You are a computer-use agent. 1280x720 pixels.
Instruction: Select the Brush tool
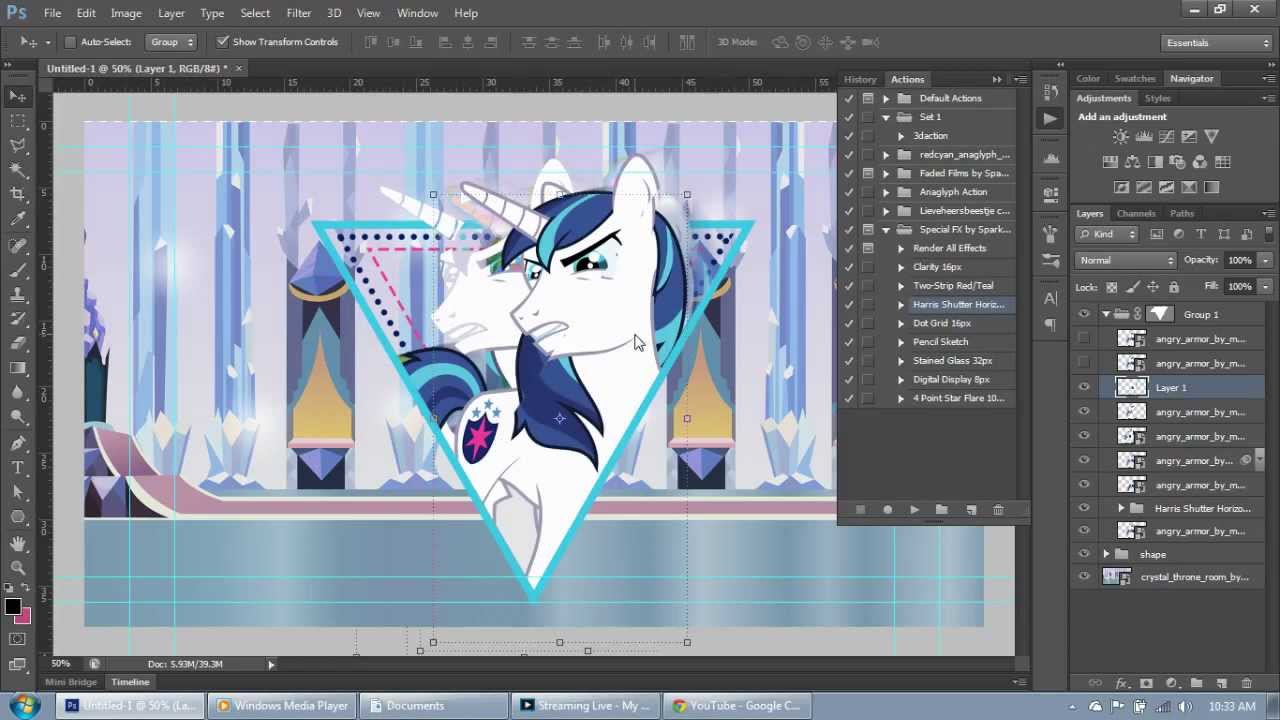coord(18,270)
